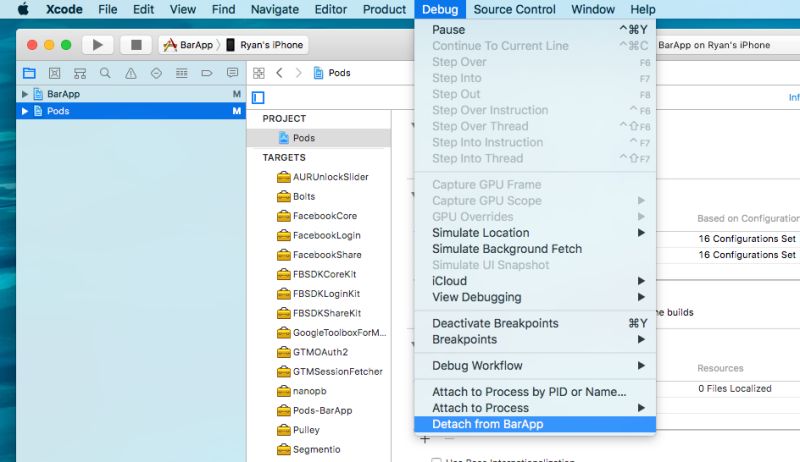Open the Editor menu
800x462 pixels.
click(x=331, y=9)
